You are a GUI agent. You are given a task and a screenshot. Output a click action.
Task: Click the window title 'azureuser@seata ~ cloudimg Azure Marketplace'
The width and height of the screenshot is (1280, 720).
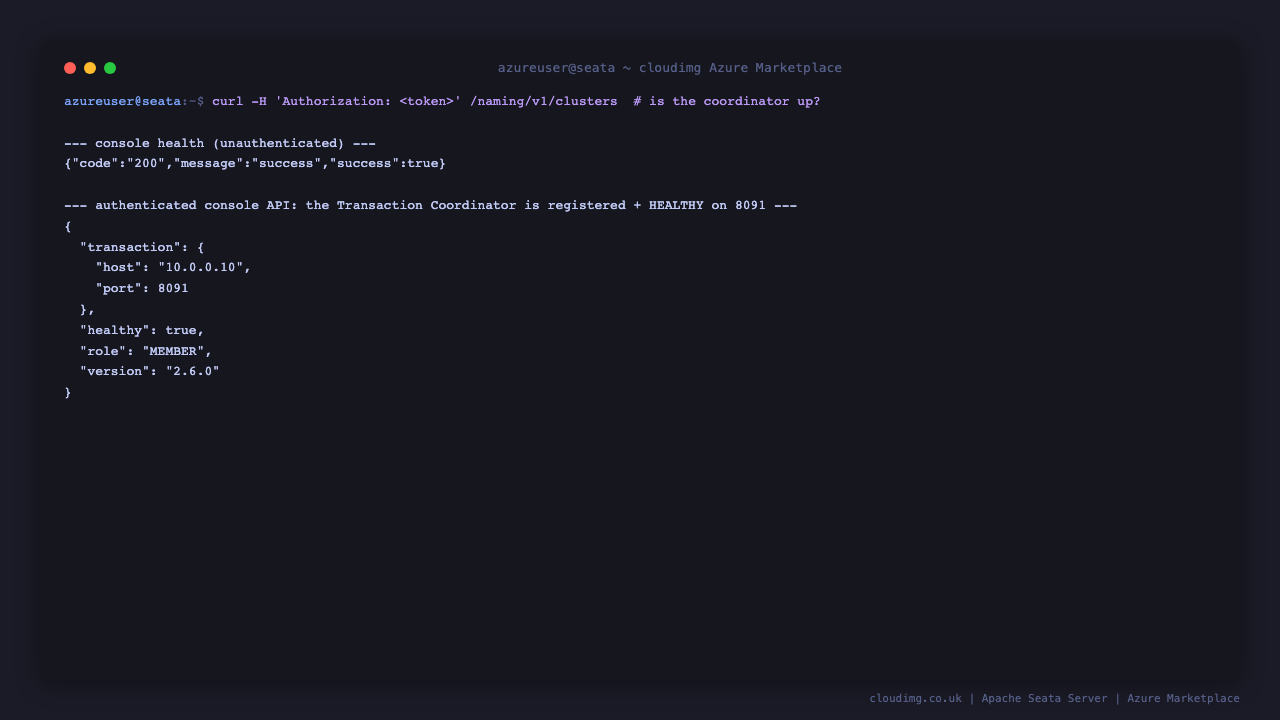[670, 68]
